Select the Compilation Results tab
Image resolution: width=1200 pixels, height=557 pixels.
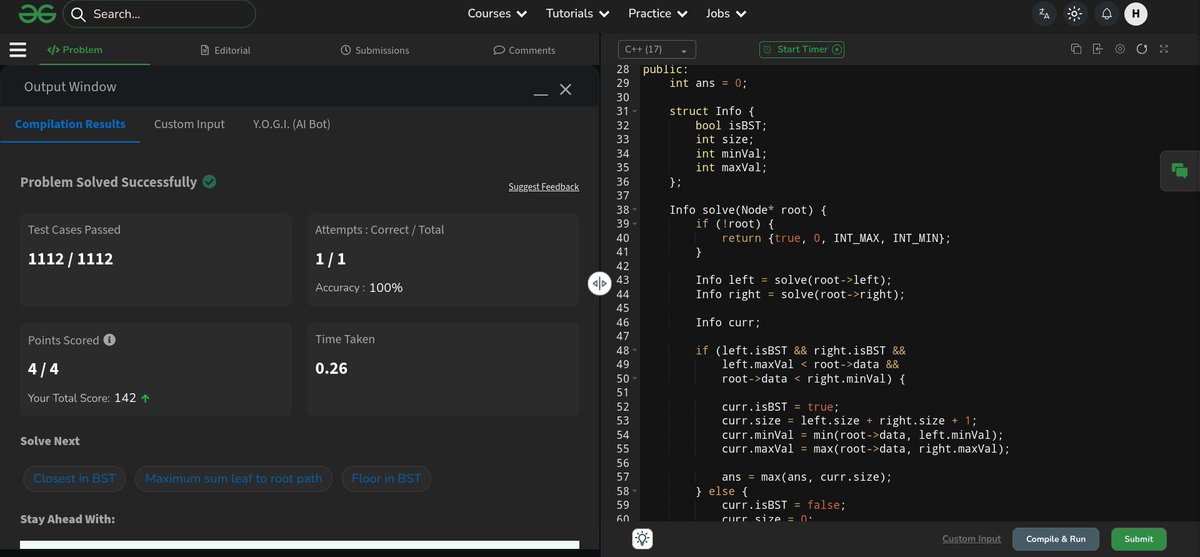click(70, 124)
